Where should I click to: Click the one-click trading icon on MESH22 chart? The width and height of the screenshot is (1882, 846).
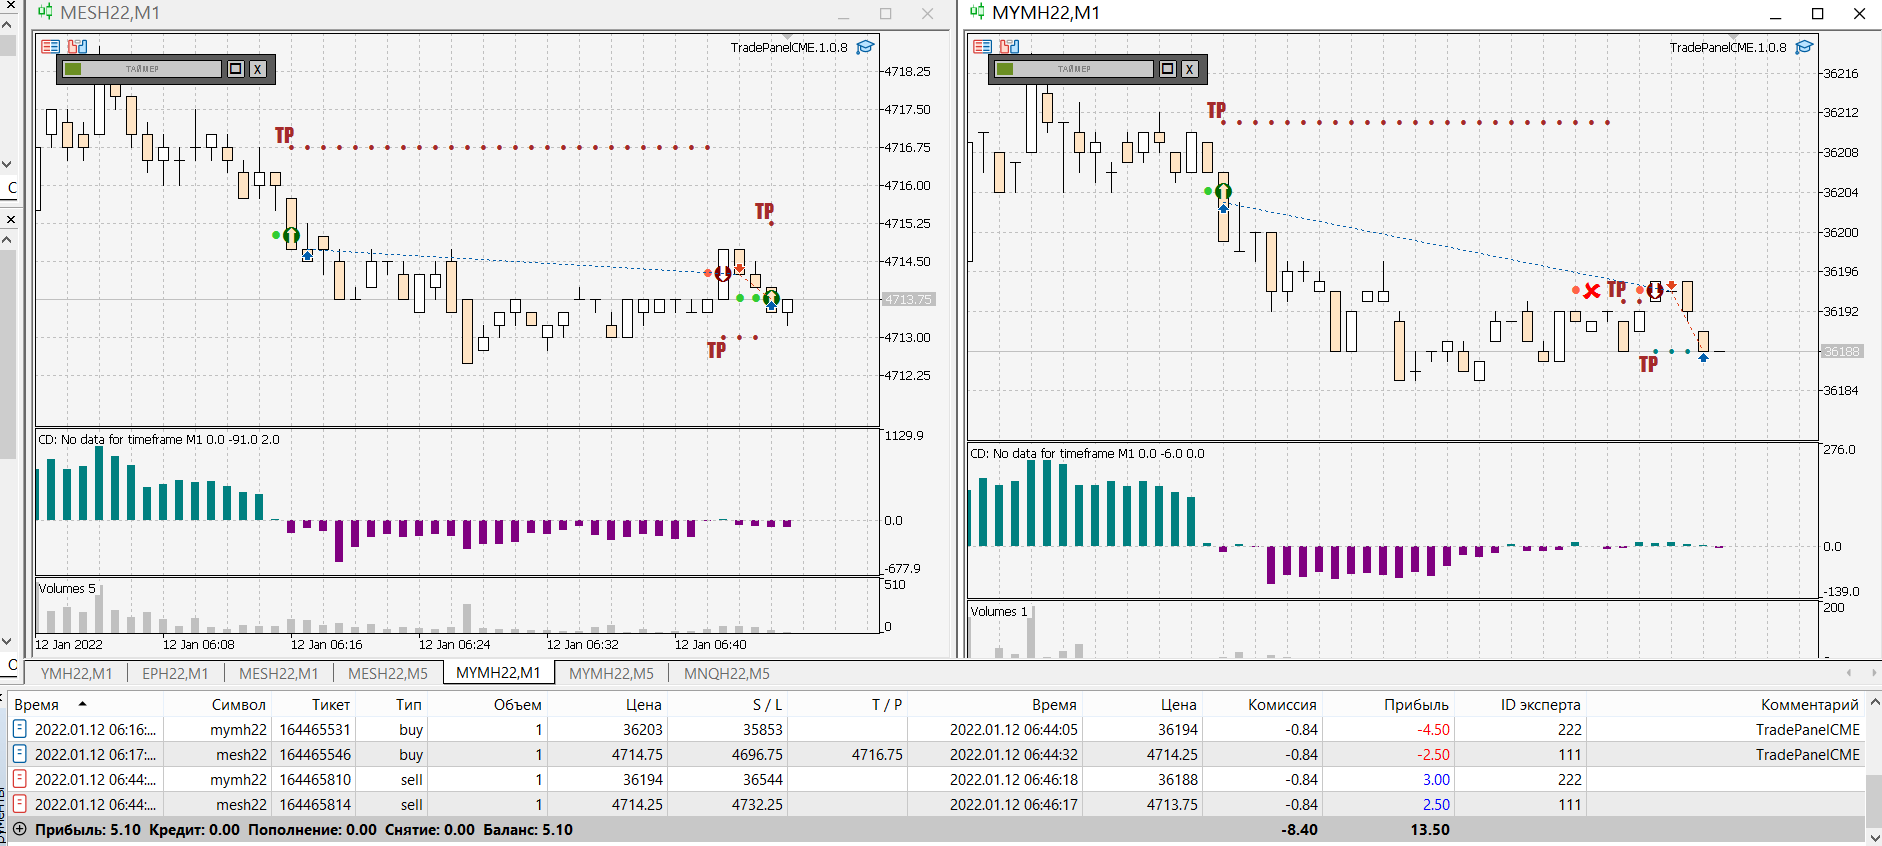coord(77,46)
